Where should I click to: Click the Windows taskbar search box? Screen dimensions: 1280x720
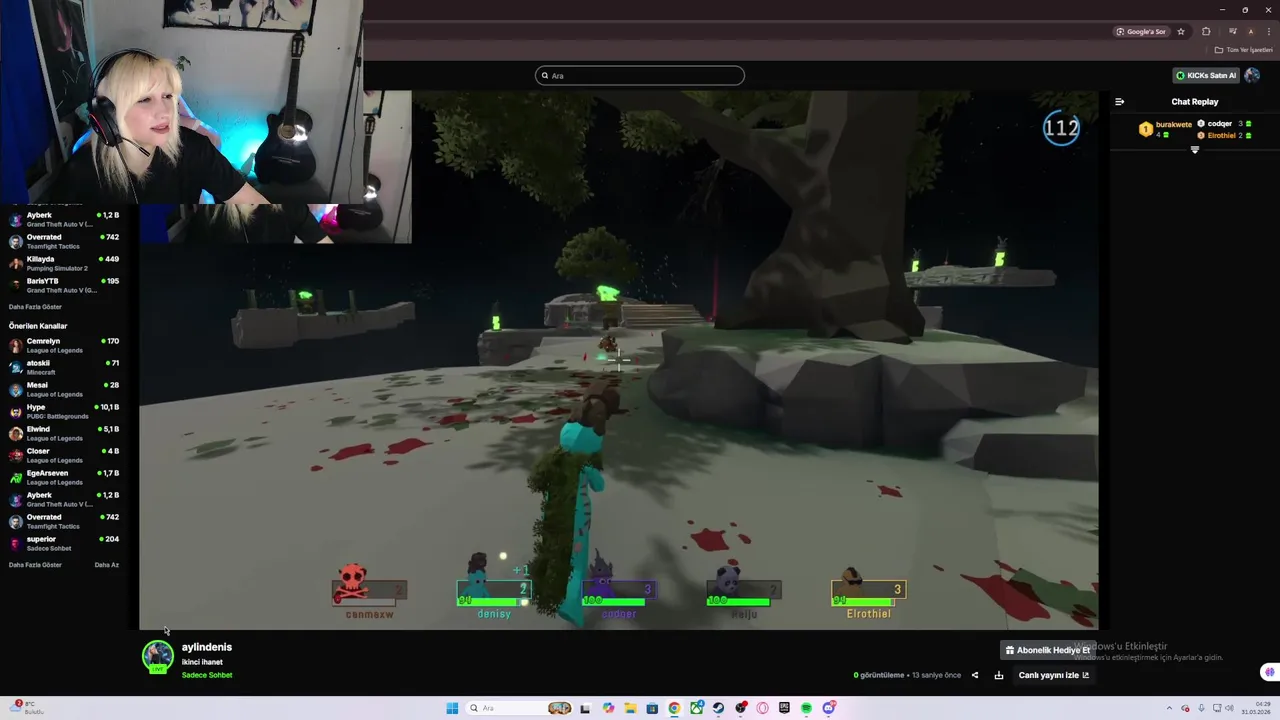[519, 708]
